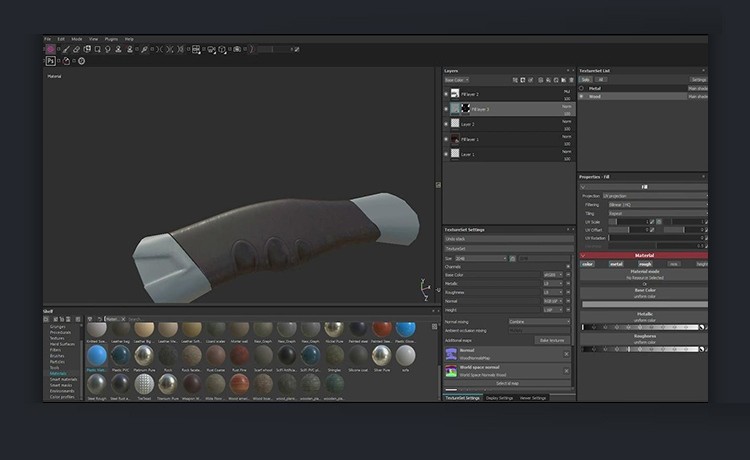This screenshot has height=460, width=750.
Task: Click the Undo stack bar
Action: (x=509, y=239)
